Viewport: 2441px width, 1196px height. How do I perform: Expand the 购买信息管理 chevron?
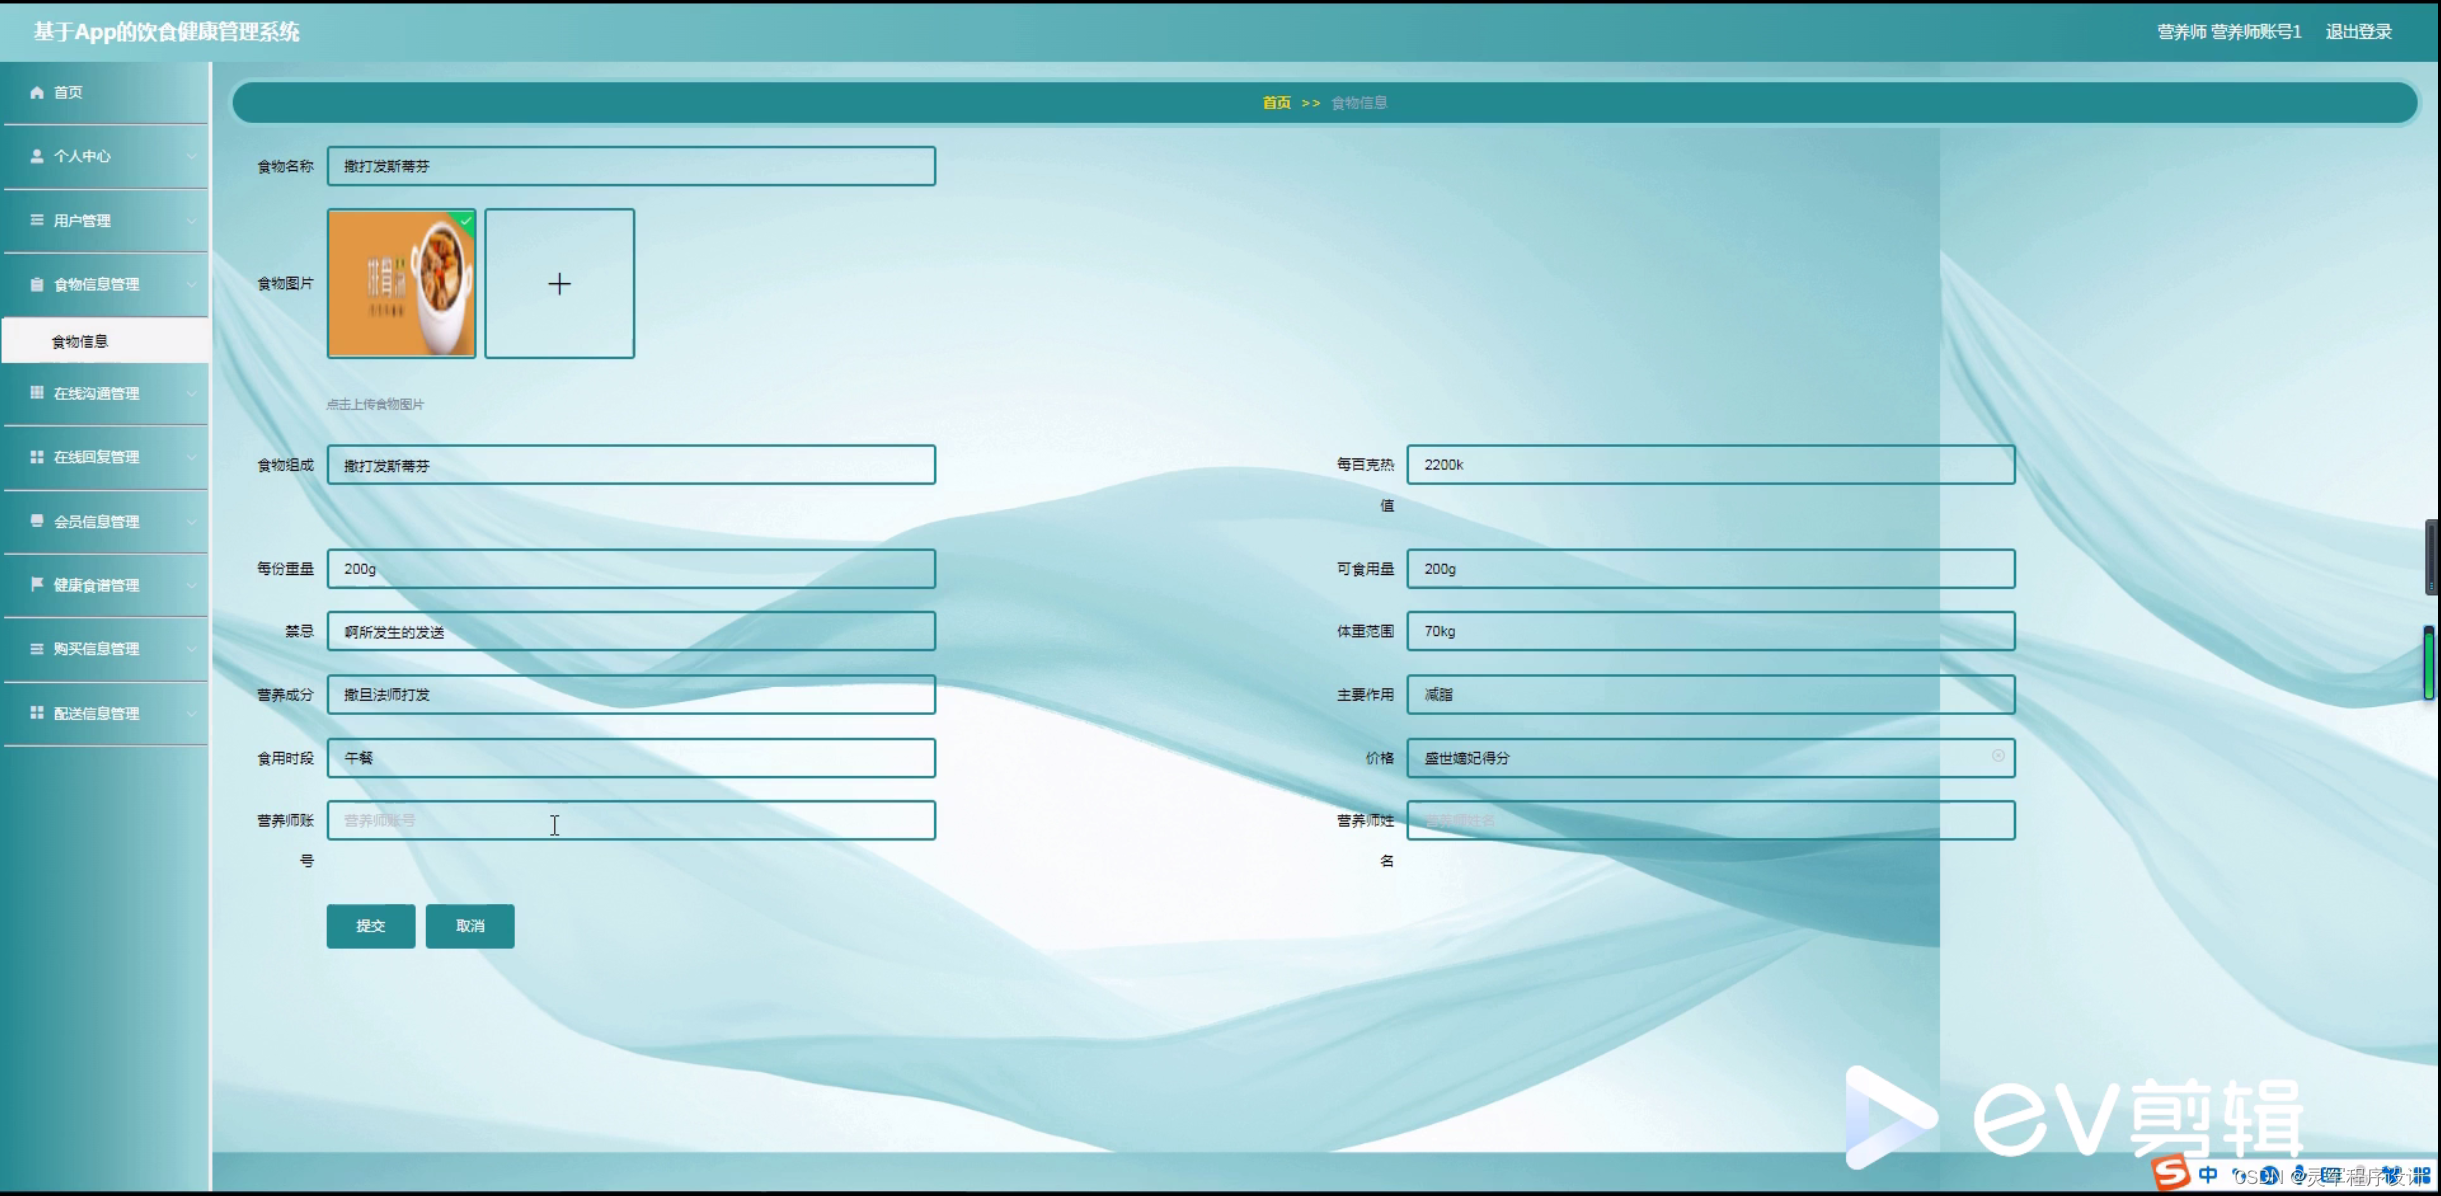point(191,649)
